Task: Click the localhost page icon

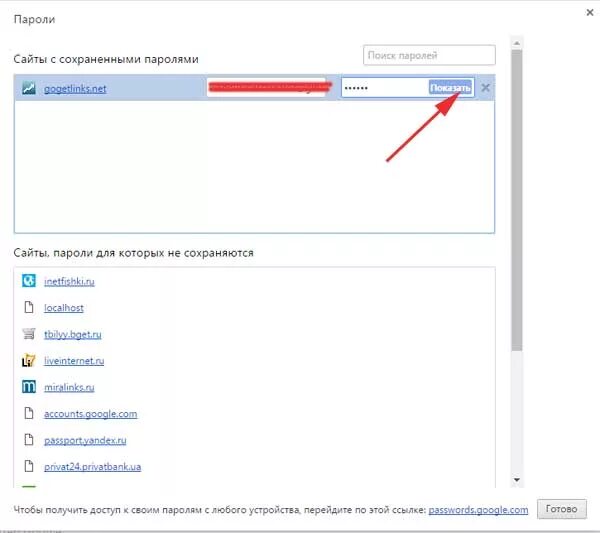Action: (29, 307)
